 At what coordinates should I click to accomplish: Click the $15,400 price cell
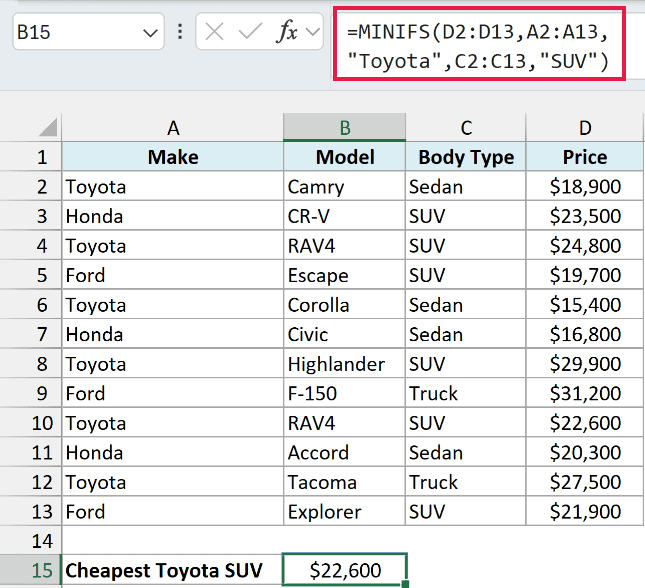click(585, 304)
